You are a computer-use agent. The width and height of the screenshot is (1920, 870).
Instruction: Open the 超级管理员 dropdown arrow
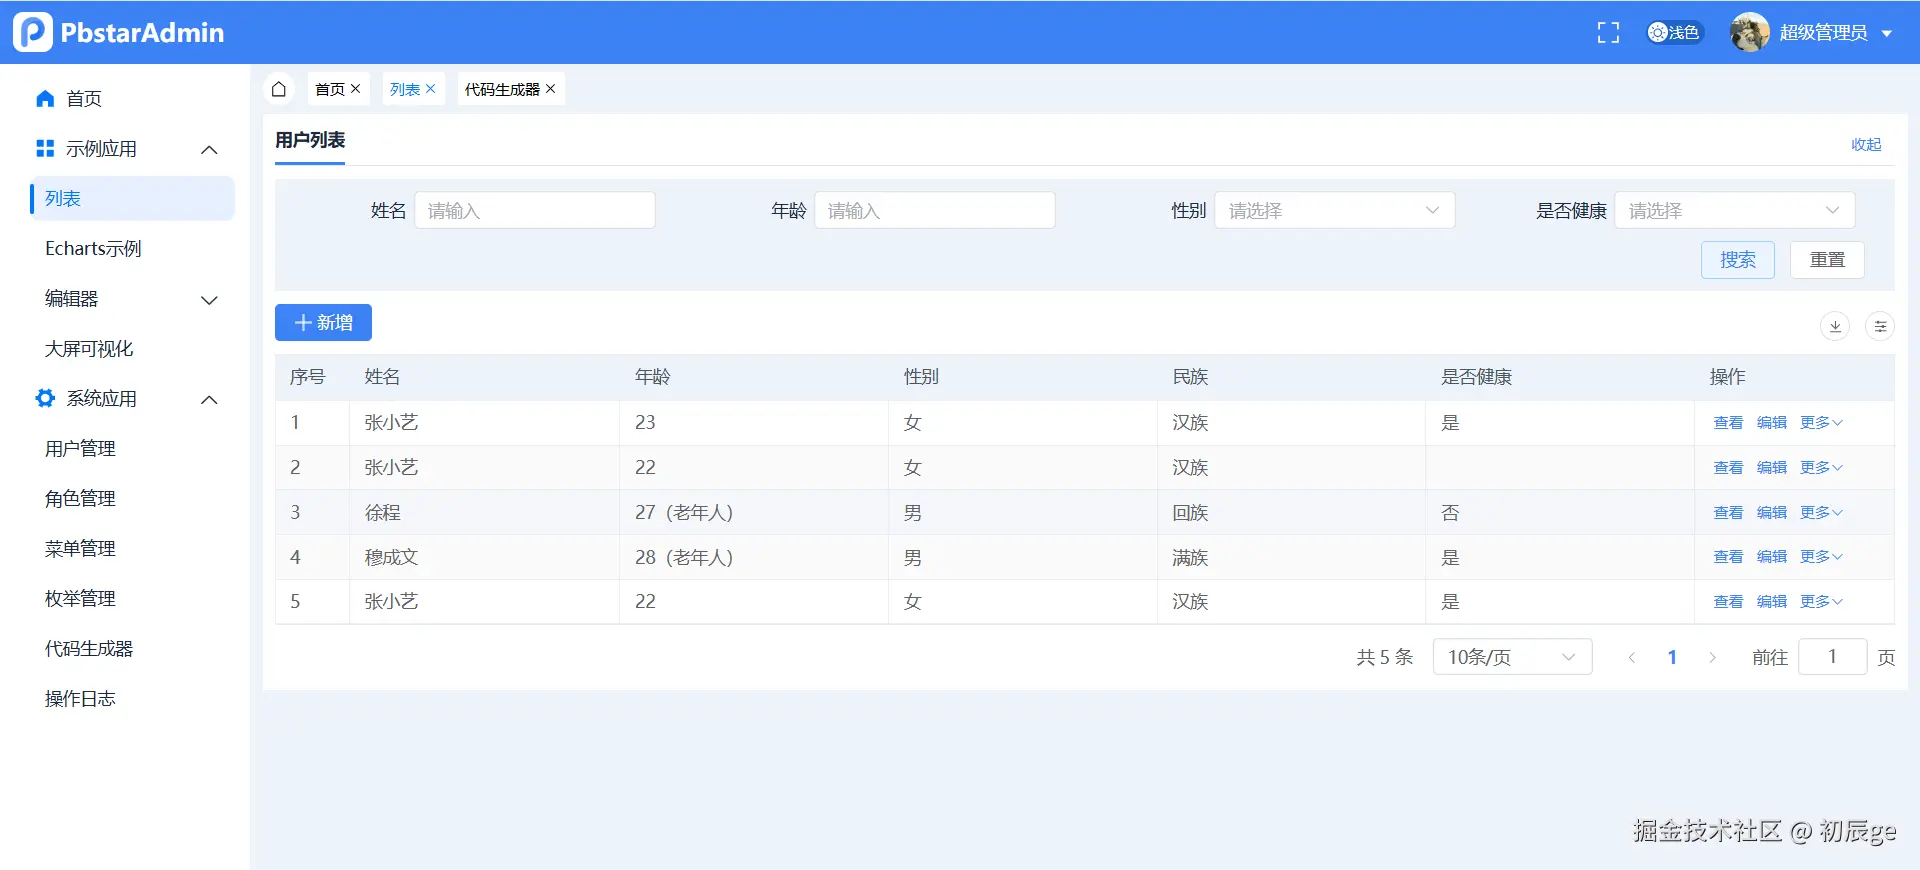click(1887, 33)
